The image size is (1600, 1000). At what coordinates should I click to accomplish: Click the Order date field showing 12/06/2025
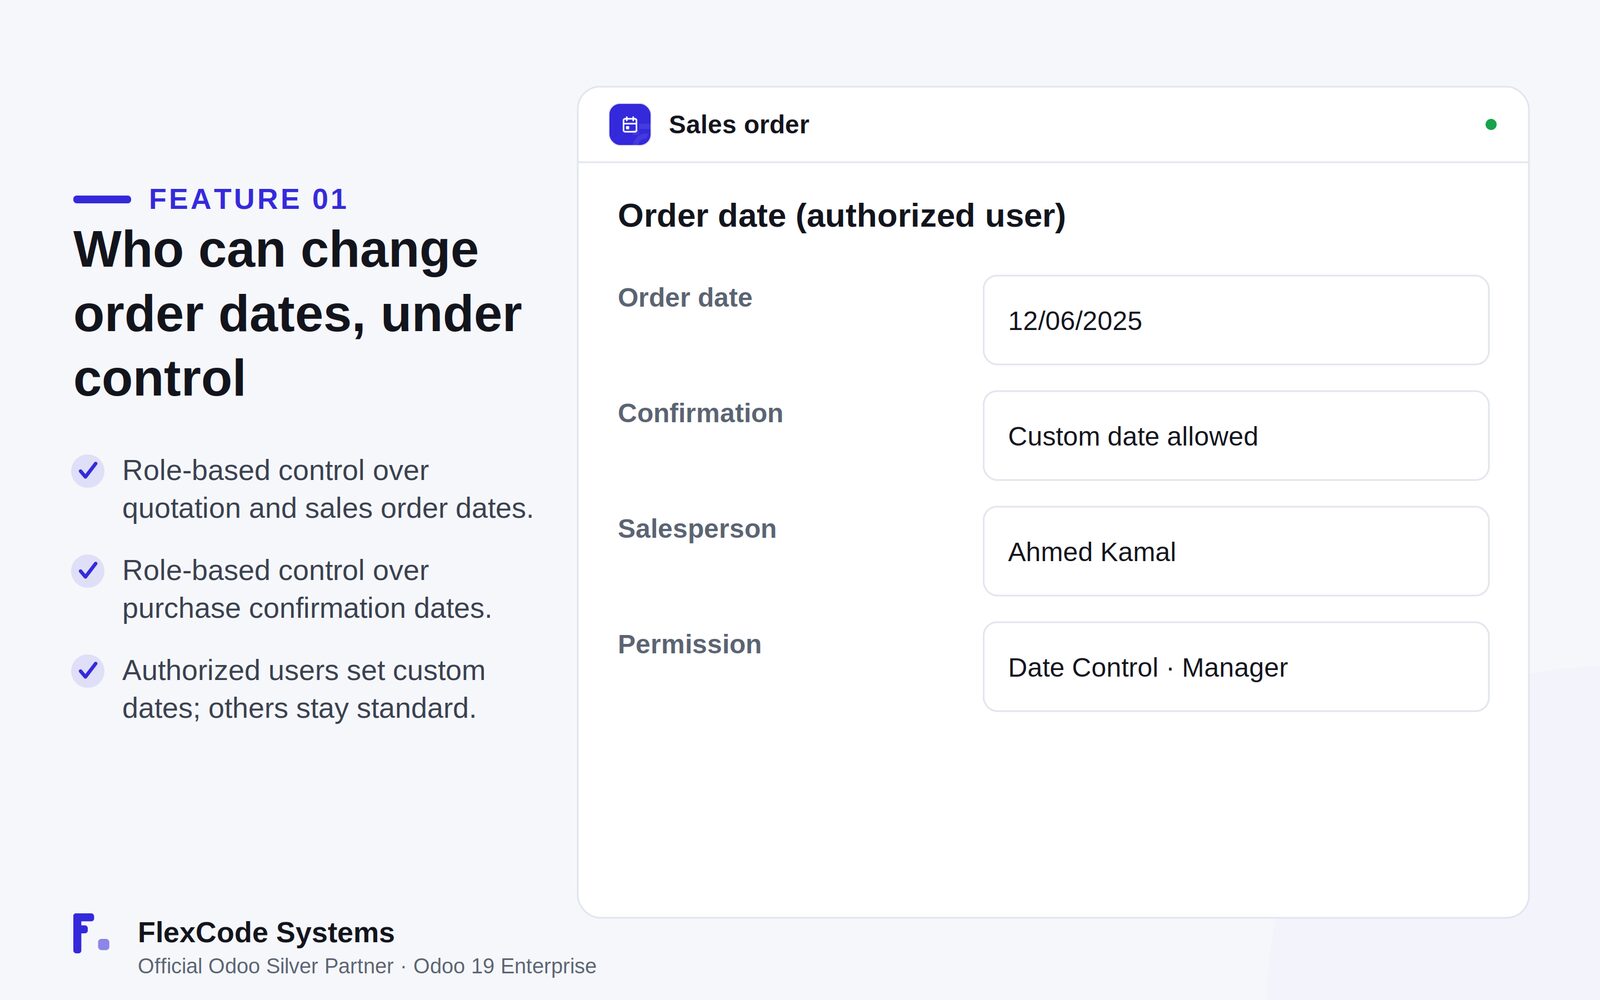(1236, 320)
